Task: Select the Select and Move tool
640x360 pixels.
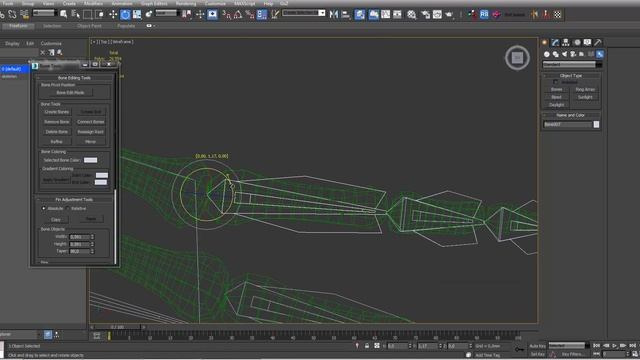Action: click(x=113, y=15)
